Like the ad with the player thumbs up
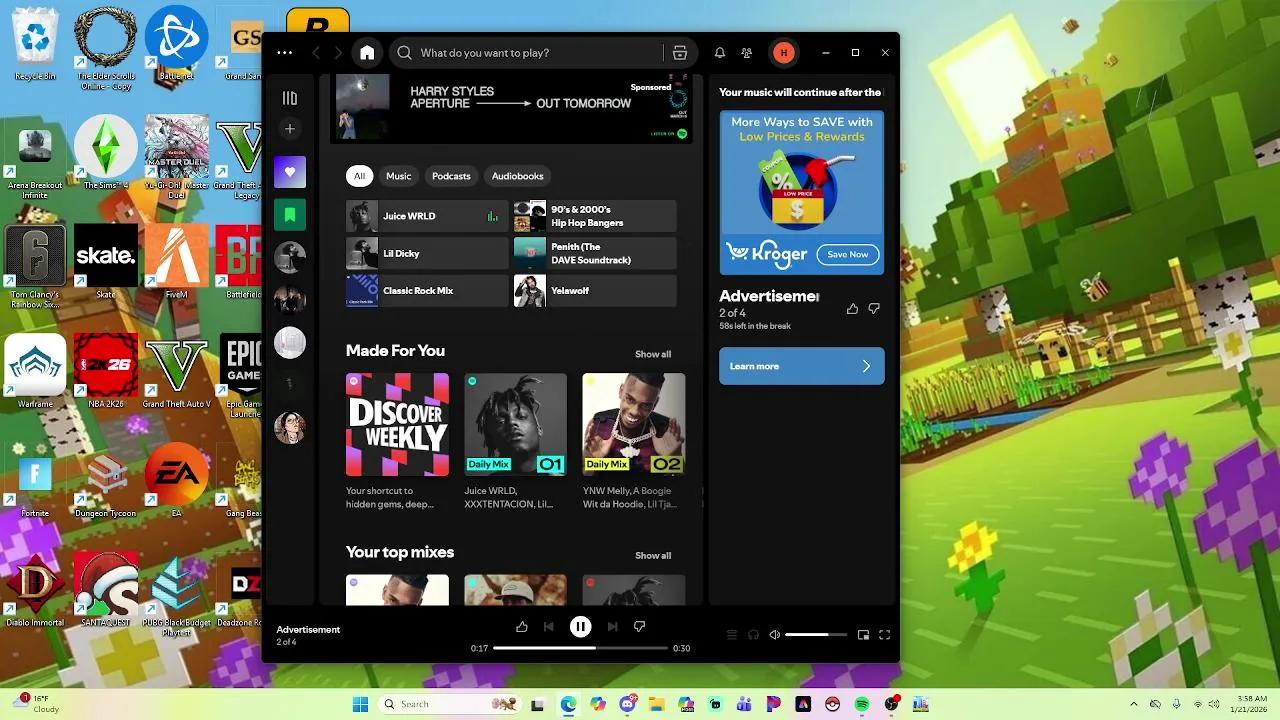Viewport: 1280px width, 720px height. 521,627
